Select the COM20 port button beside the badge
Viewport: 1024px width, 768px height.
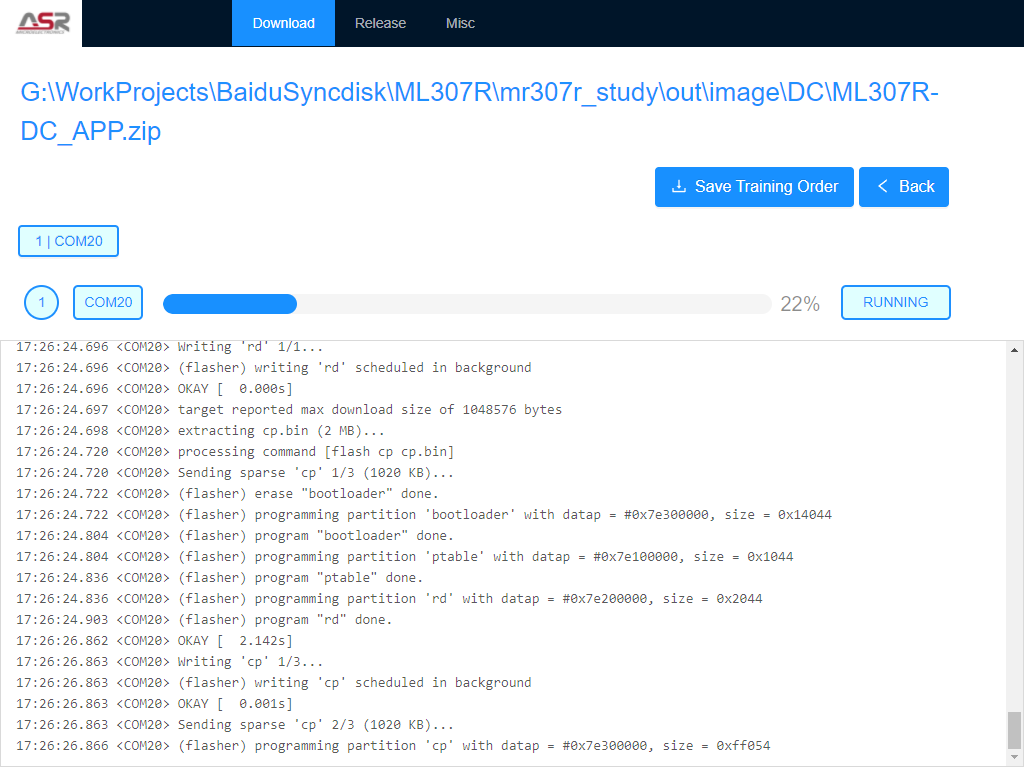pyautogui.click(x=108, y=302)
